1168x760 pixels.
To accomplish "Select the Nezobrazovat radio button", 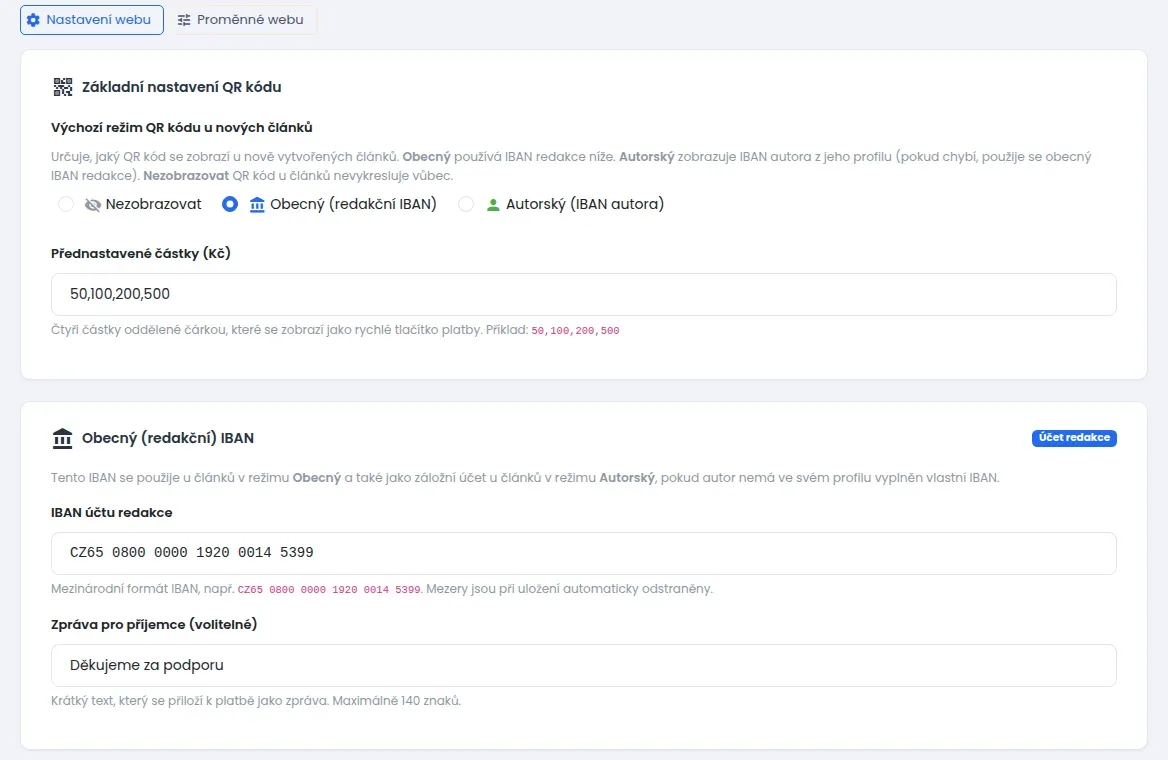I will pyautogui.click(x=66, y=204).
